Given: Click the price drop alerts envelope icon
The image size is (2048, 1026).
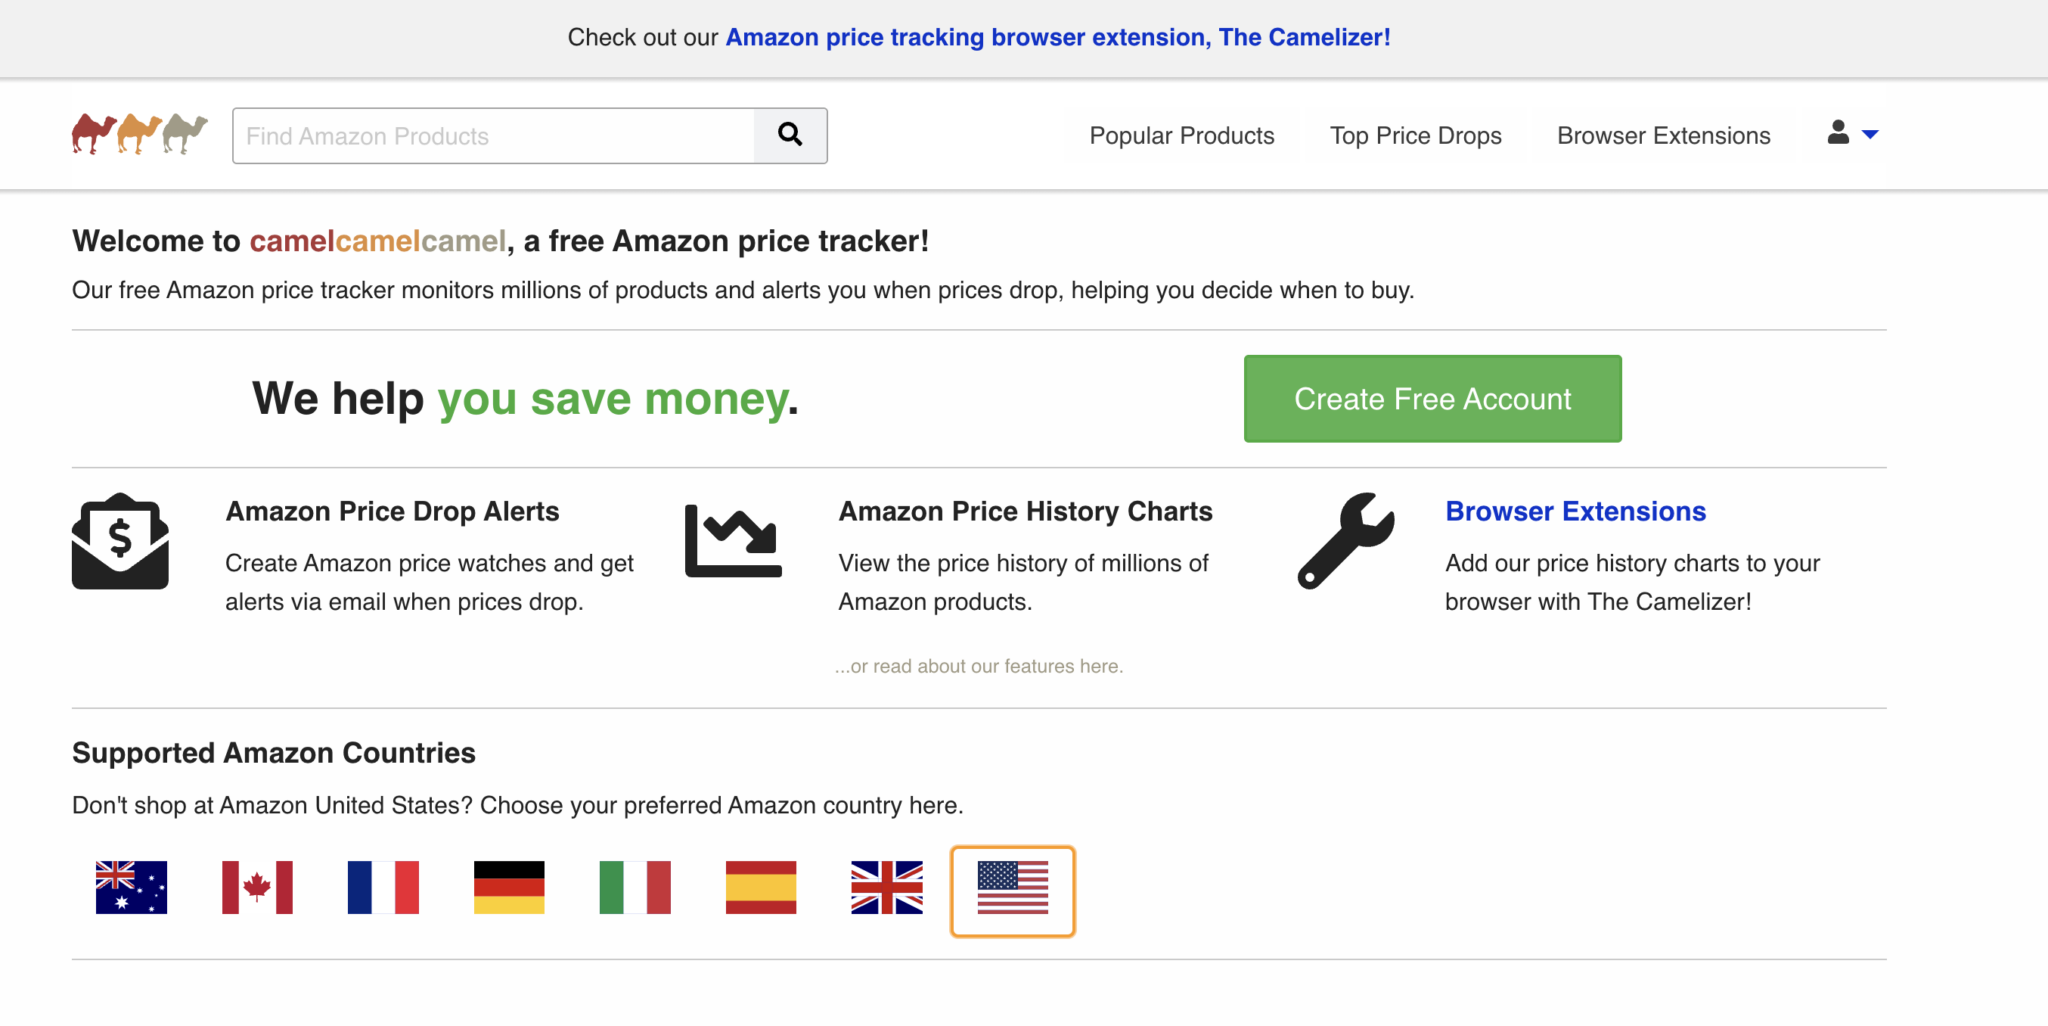Looking at the screenshot, I should (x=120, y=543).
